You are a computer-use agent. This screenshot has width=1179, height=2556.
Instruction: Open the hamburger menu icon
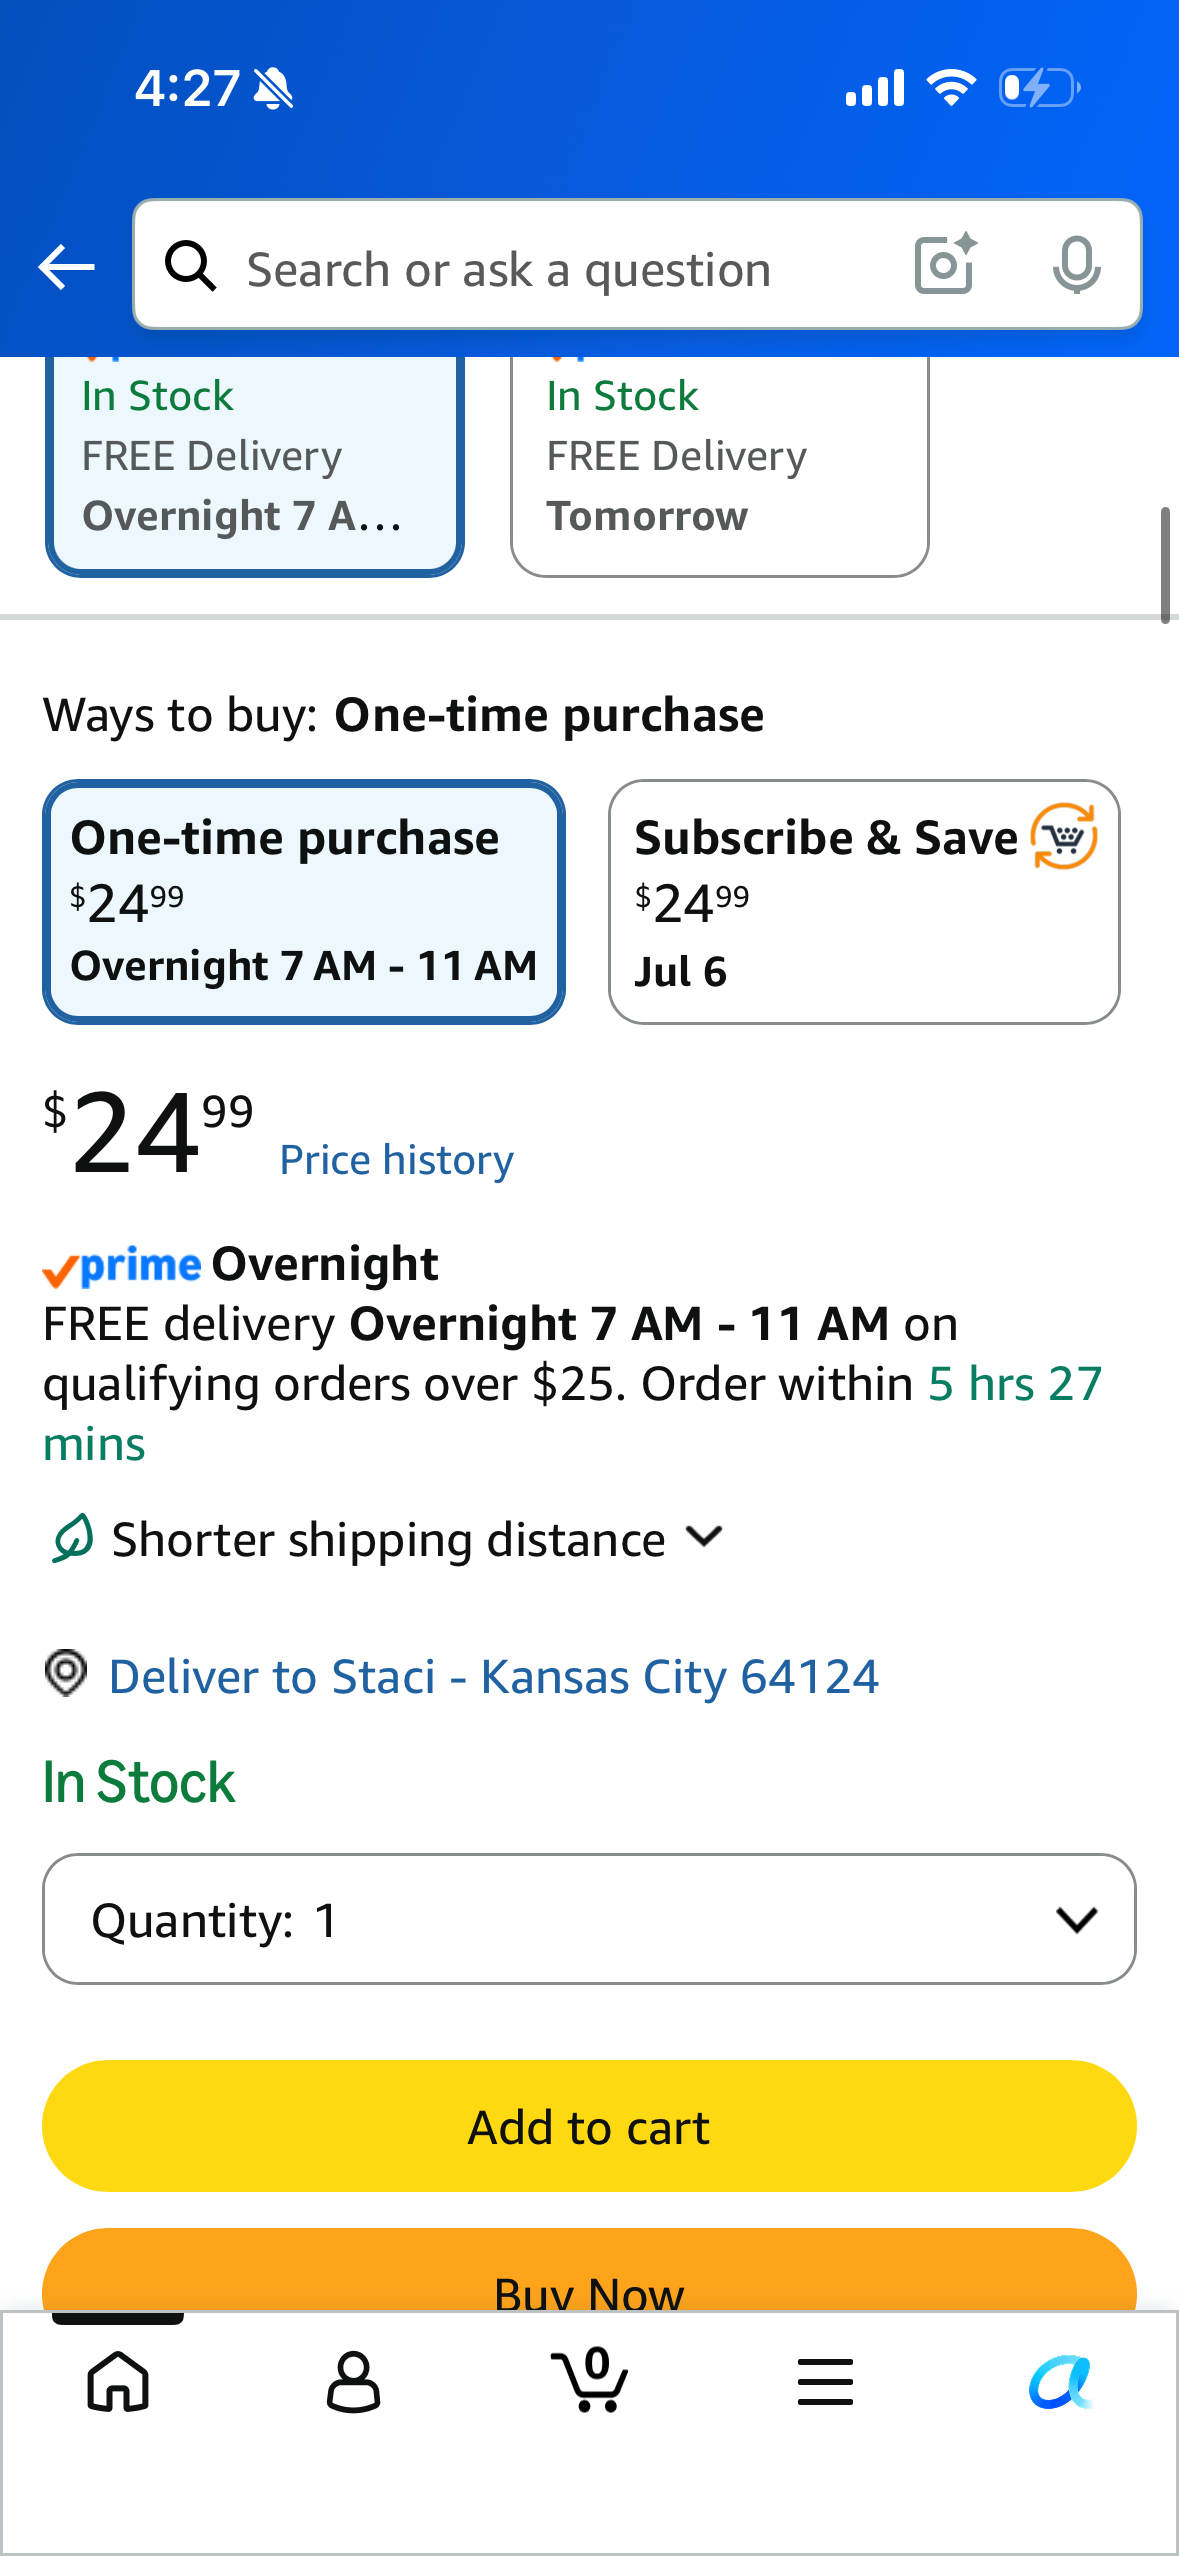point(826,2381)
